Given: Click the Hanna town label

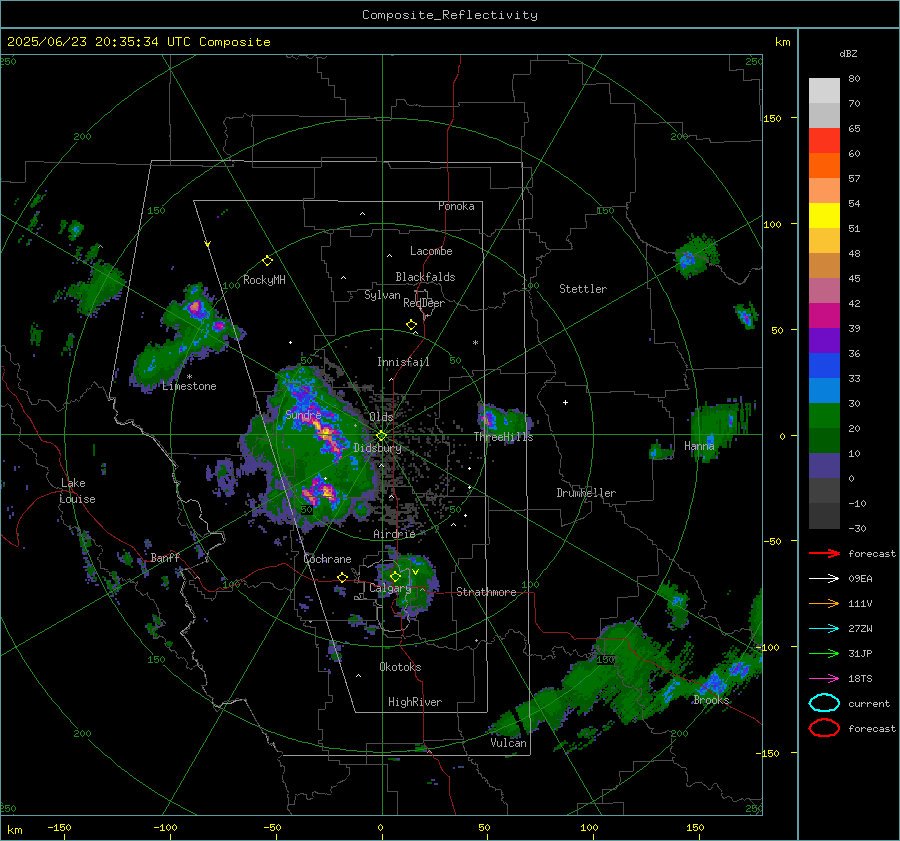Looking at the screenshot, I should click(x=699, y=445).
